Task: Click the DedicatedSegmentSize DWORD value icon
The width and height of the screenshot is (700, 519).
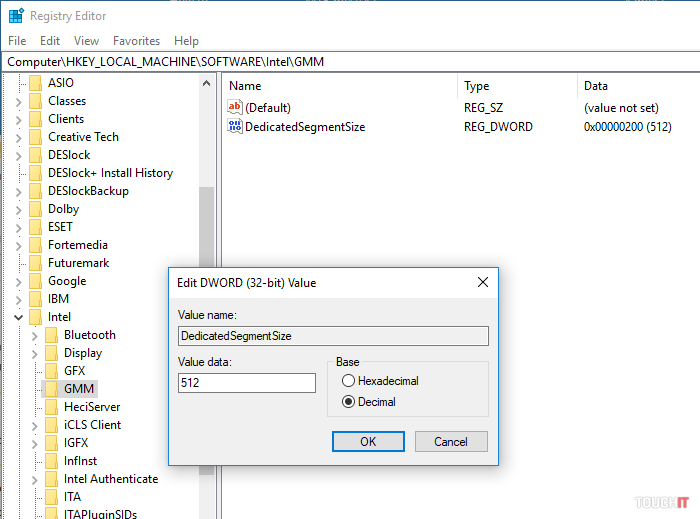Action: click(x=235, y=127)
